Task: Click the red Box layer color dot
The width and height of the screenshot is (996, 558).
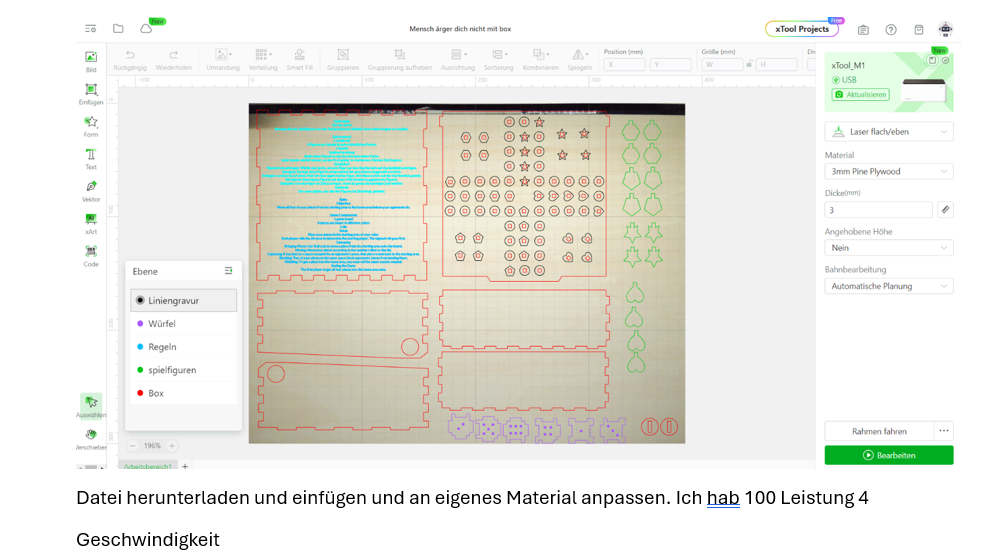Action: coord(140,393)
